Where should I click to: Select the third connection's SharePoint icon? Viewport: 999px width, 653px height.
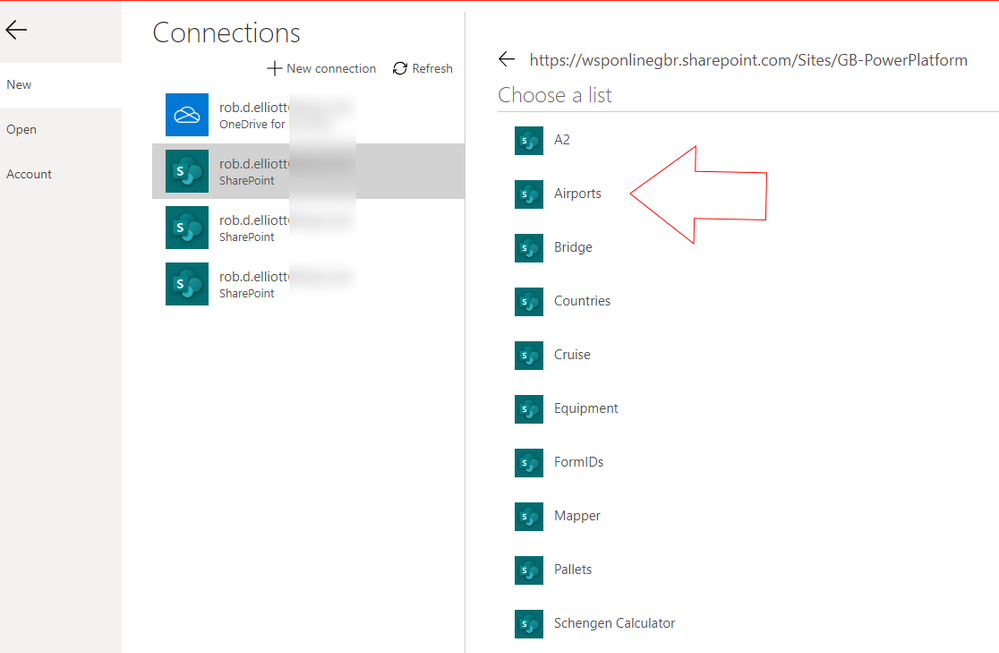coord(187,227)
